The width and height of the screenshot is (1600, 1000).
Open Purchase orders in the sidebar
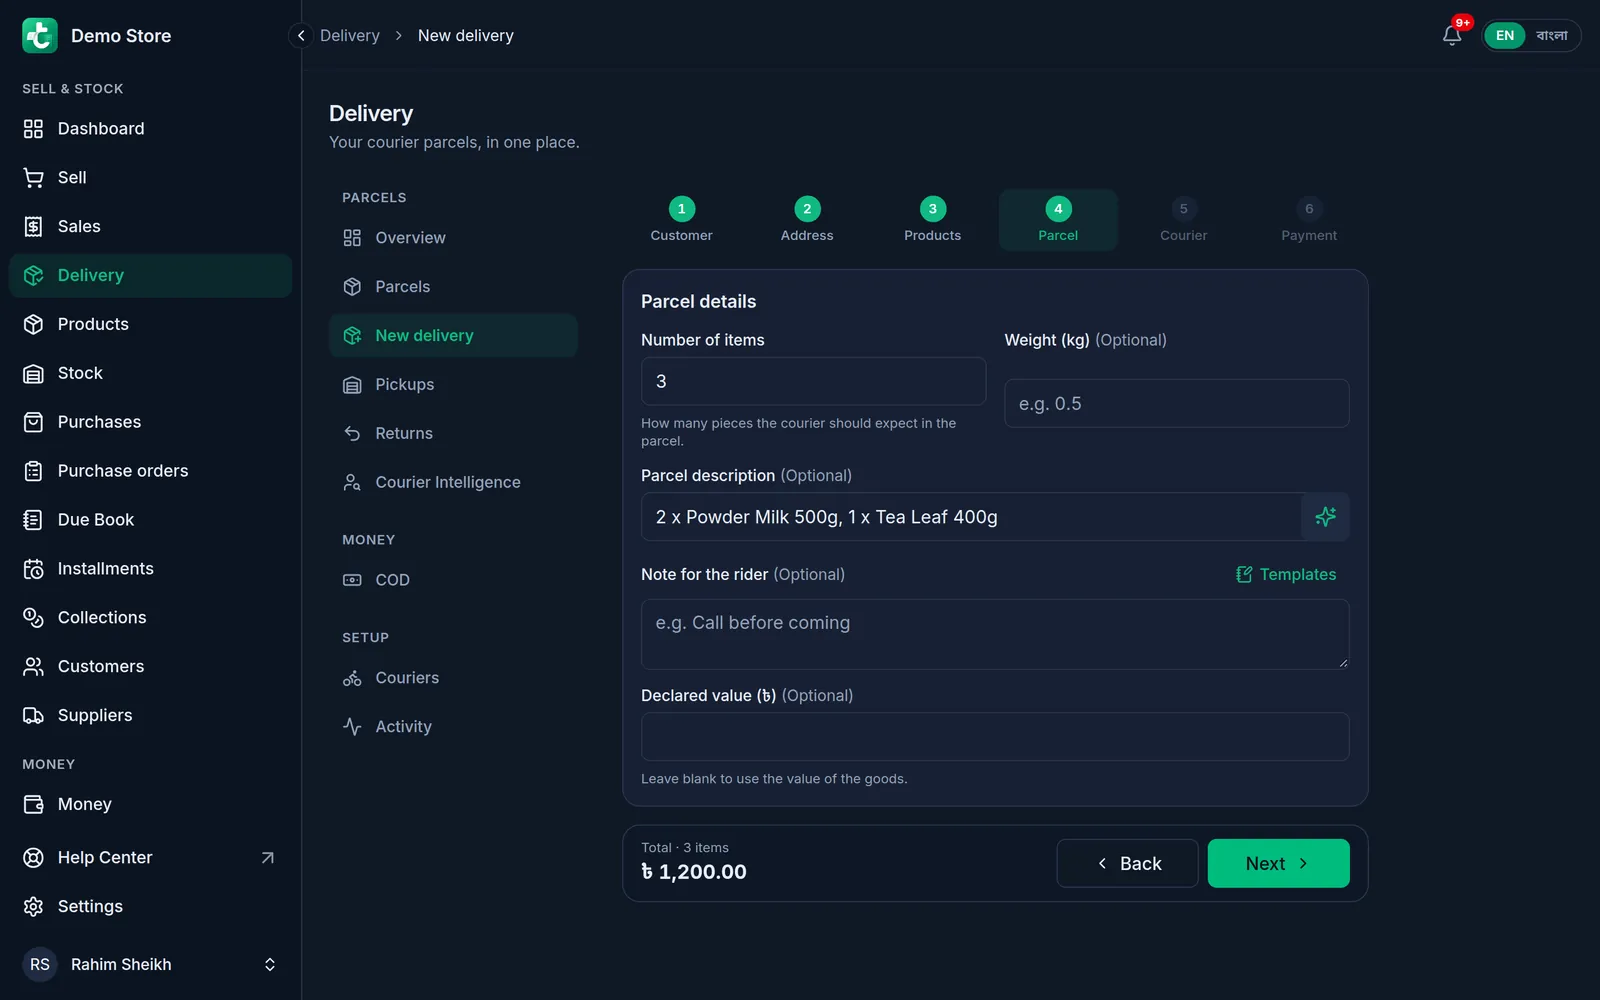click(x=150, y=471)
